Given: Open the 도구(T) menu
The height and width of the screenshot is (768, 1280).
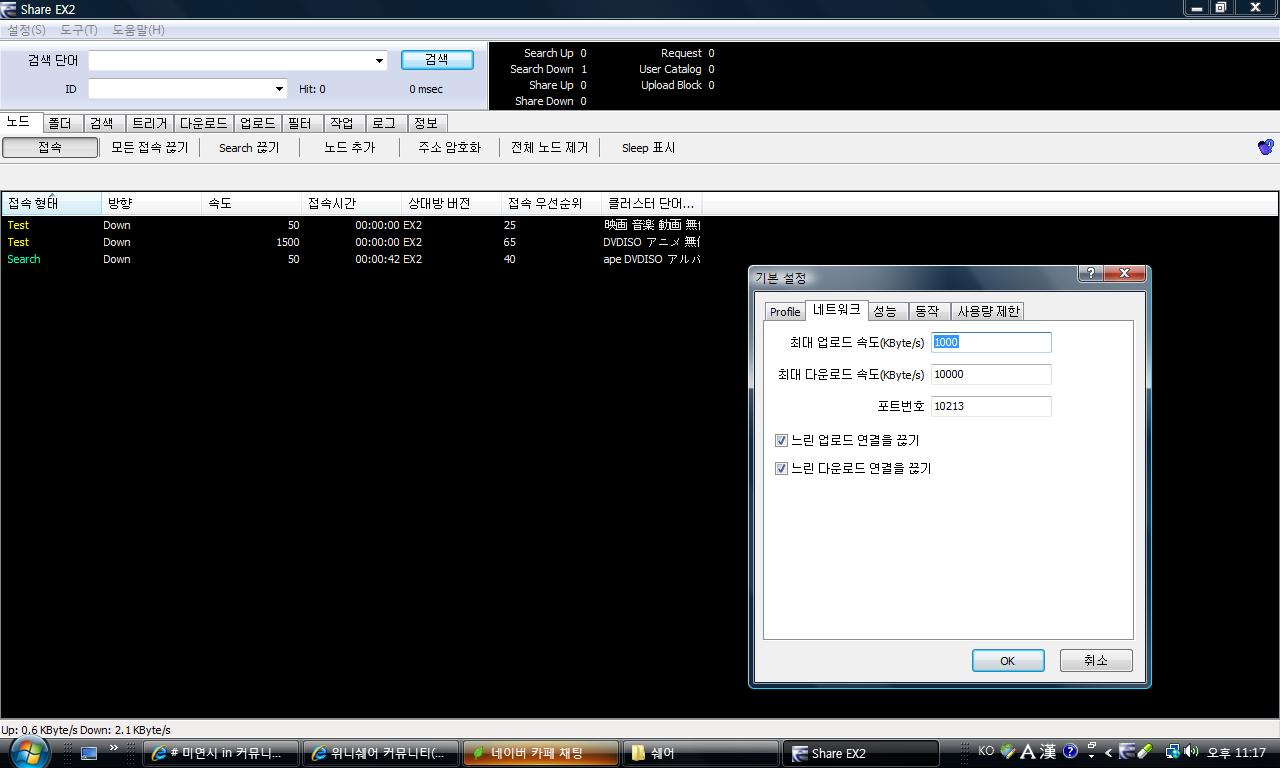Looking at the screenshot, I should 79,30.
